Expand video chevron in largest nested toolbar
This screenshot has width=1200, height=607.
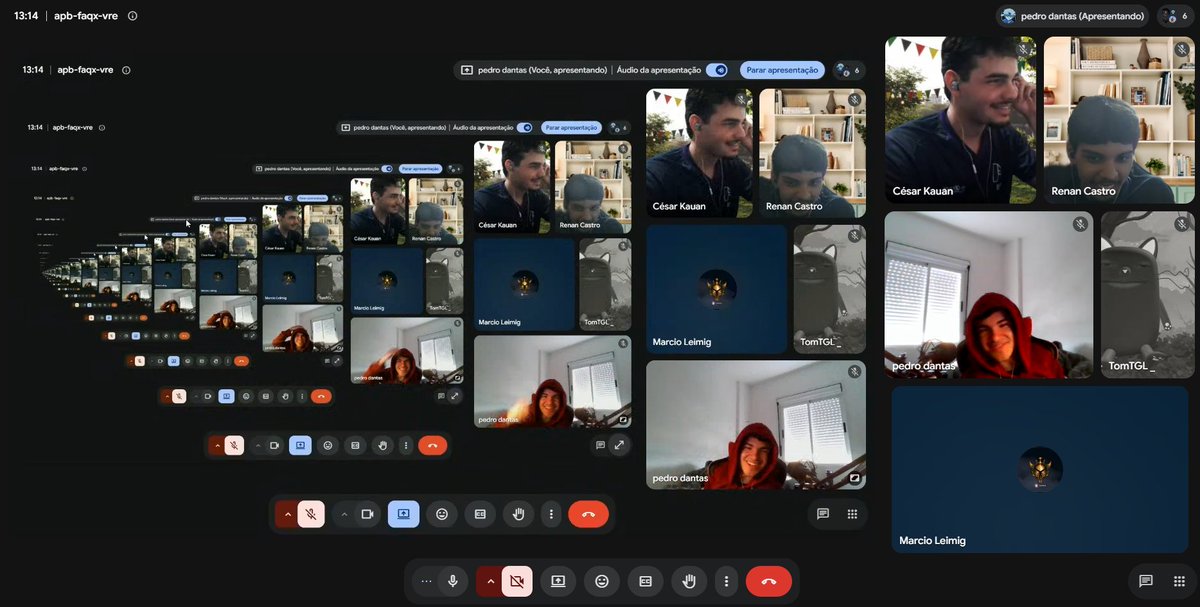(344, 514)
